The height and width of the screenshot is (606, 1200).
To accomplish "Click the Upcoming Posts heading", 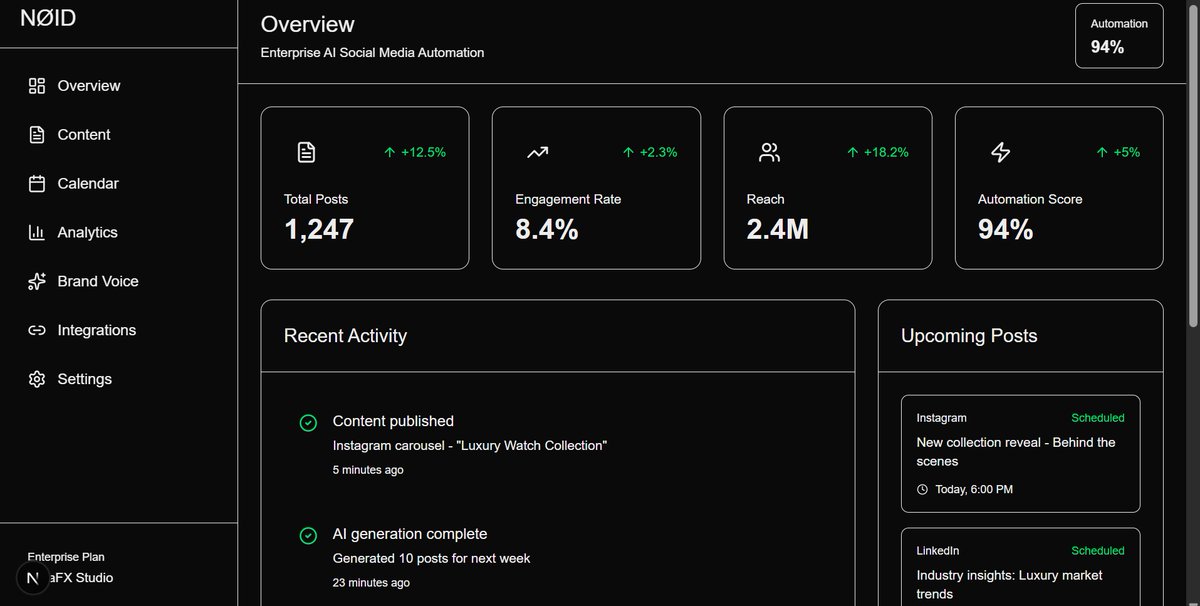I will click(969, 336).
